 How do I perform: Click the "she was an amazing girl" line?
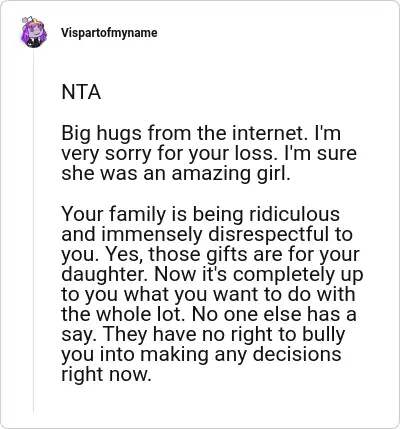[176, 173]
